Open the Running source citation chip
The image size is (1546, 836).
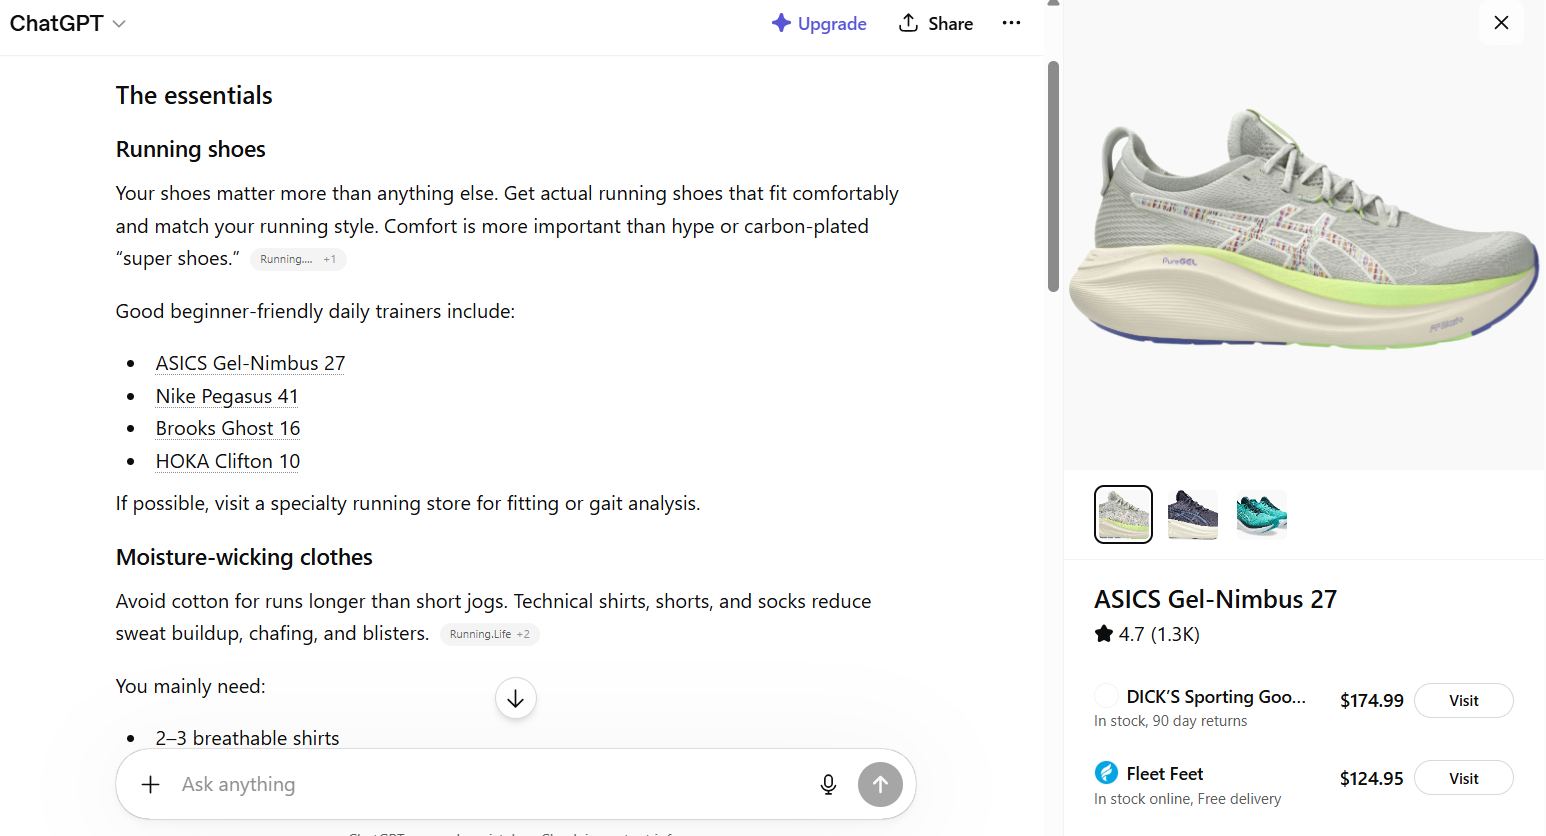coord(298,259)
